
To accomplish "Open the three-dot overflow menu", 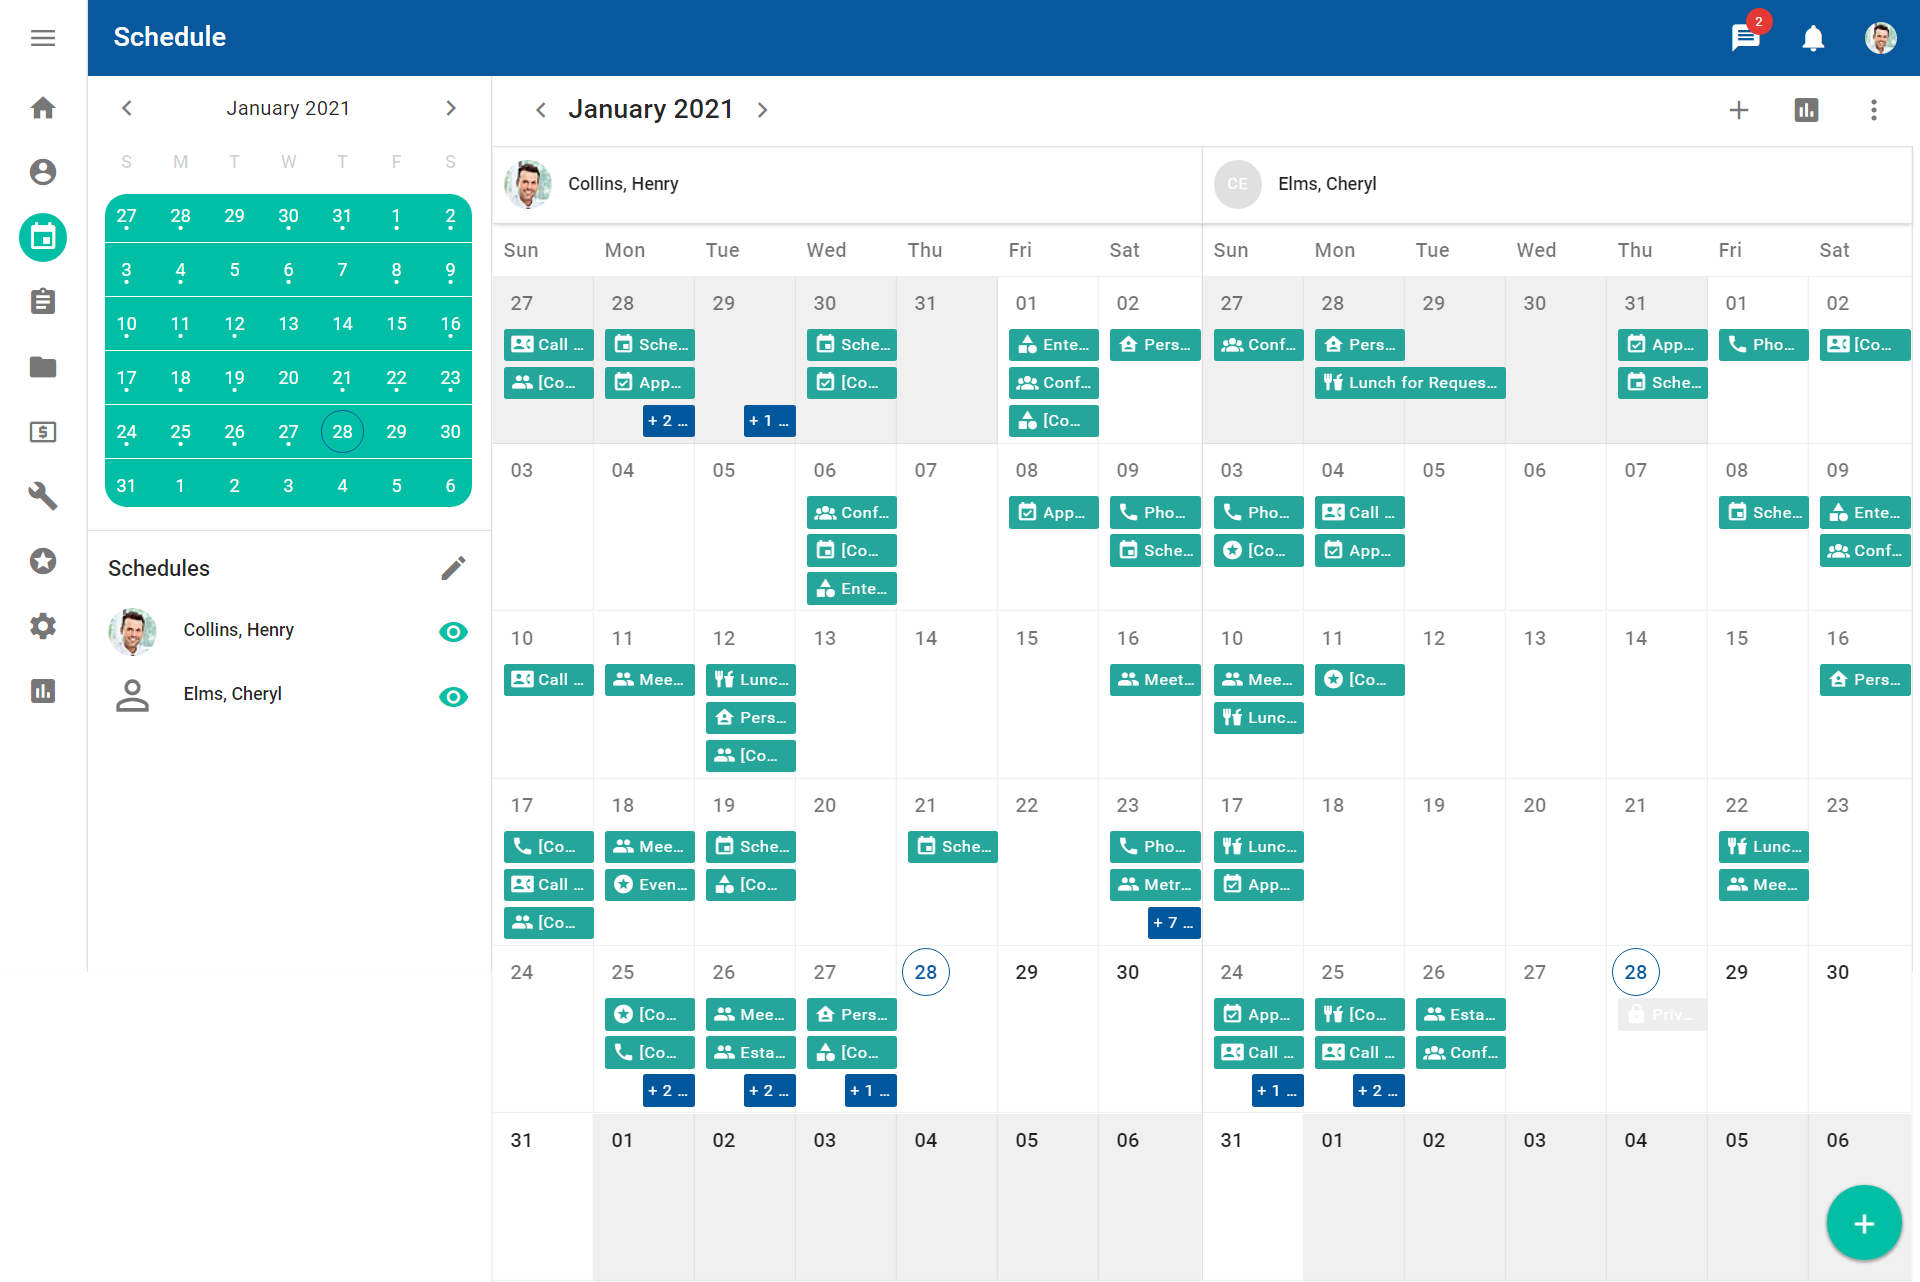I will pos(1875,110).
